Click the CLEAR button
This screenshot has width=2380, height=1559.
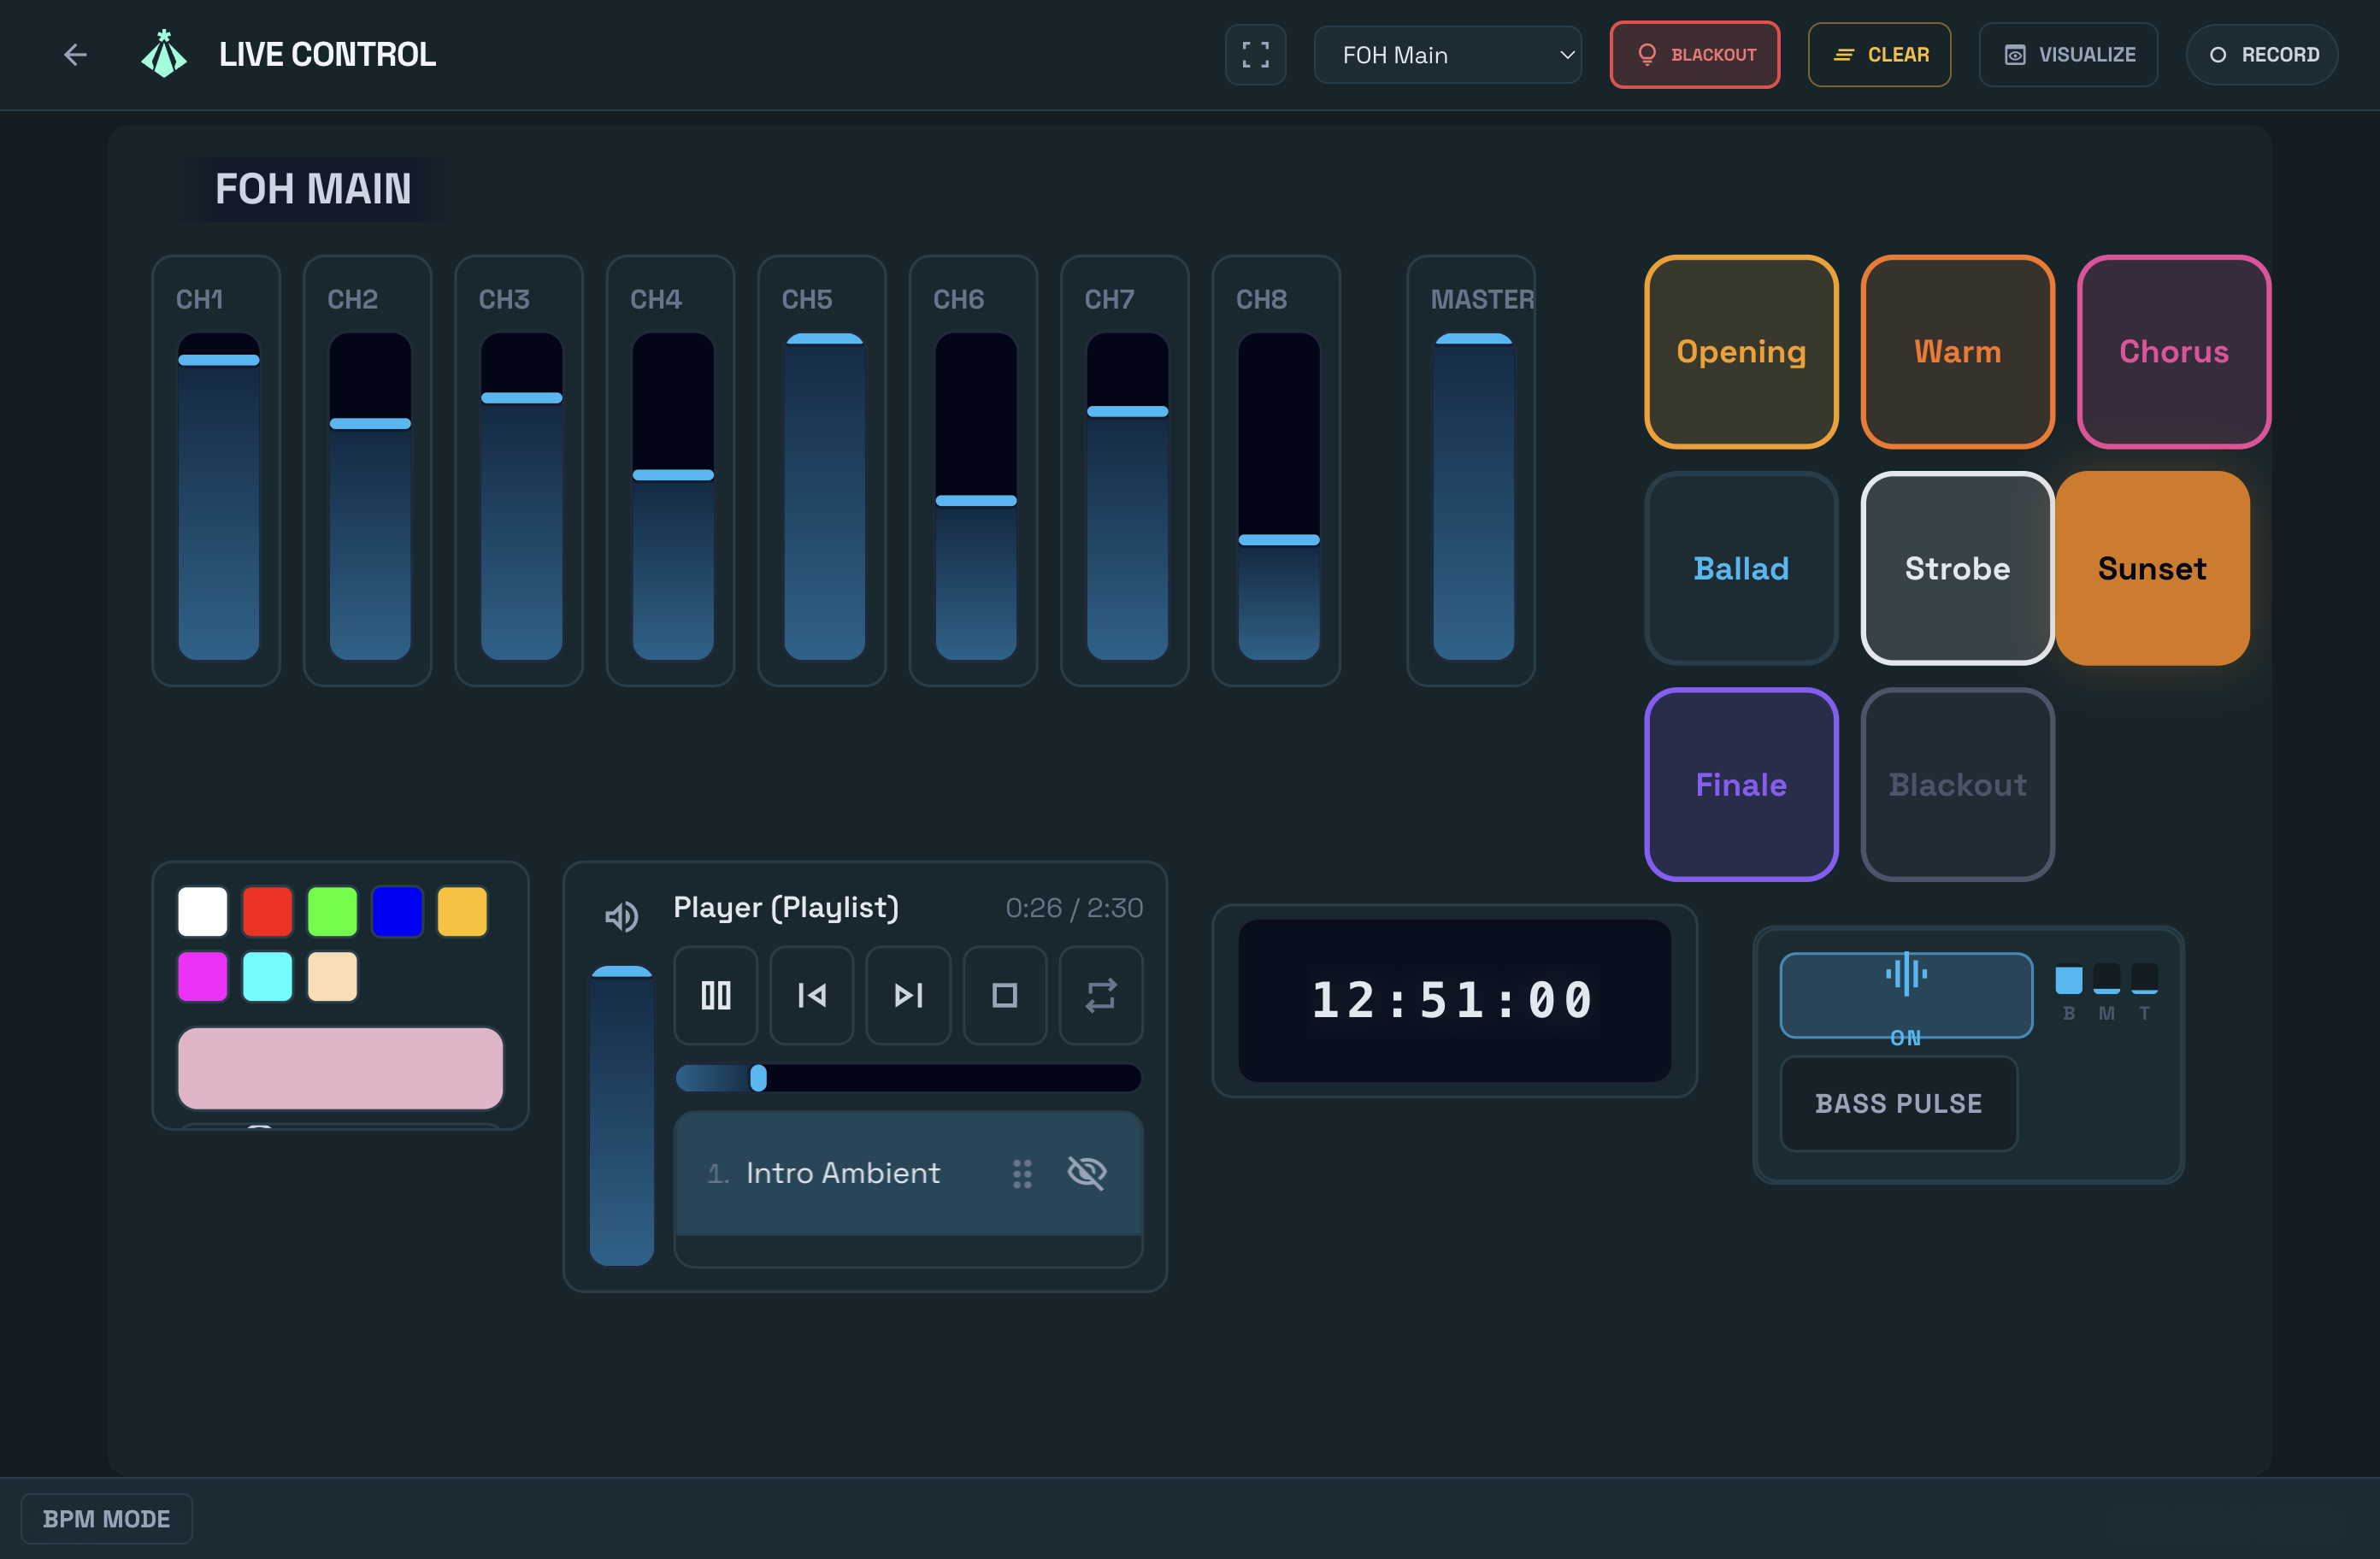[x=1880, y=55]
